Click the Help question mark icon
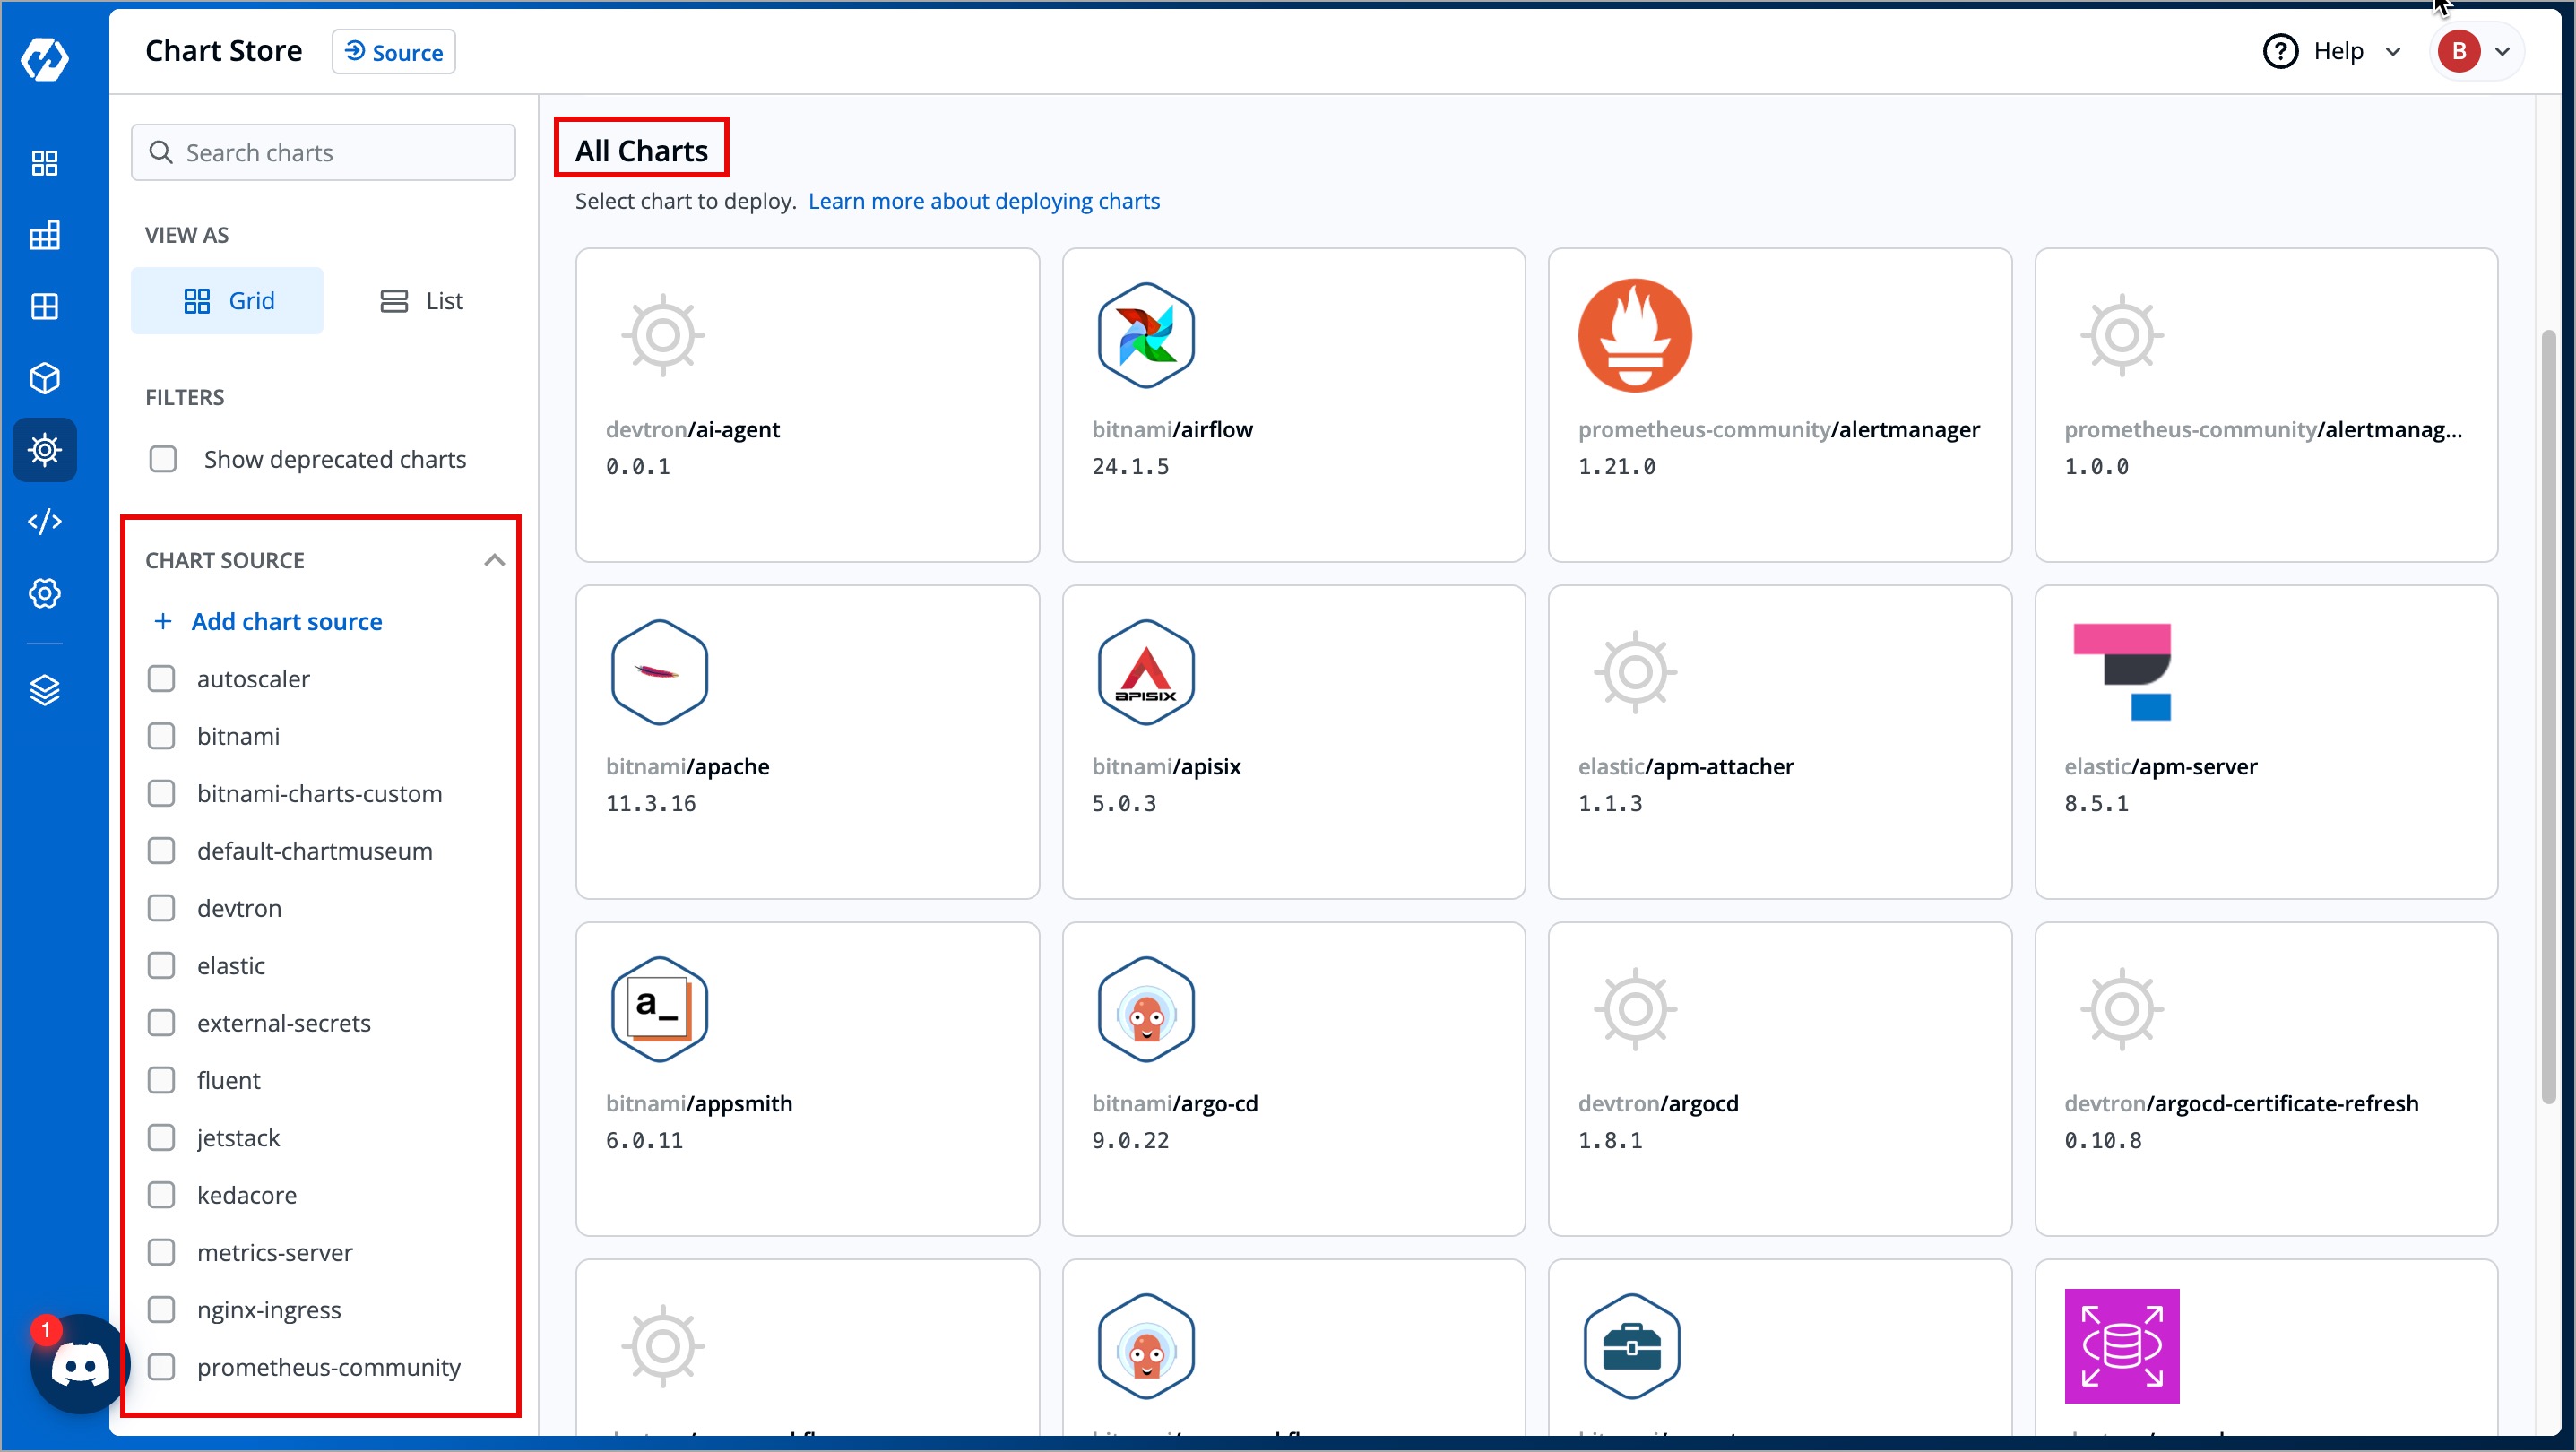The height and width of the screenshot is (1452, 2576). (2280, 51)
